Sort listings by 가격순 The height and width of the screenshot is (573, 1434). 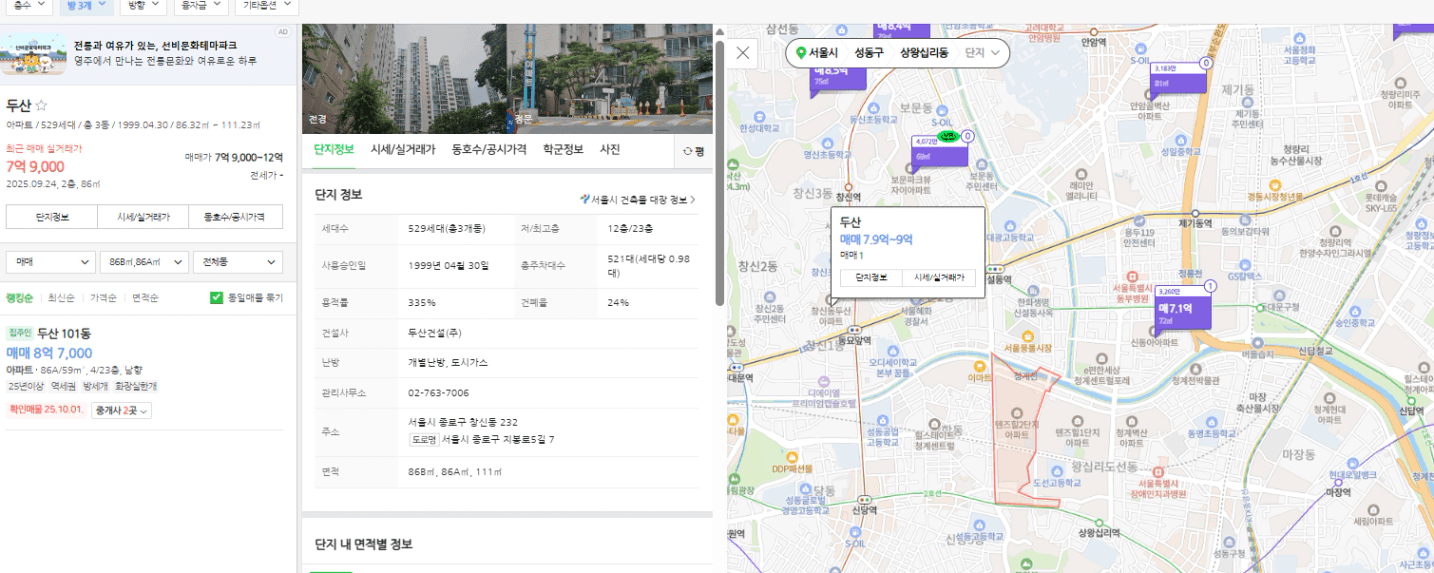click(104, 297)
